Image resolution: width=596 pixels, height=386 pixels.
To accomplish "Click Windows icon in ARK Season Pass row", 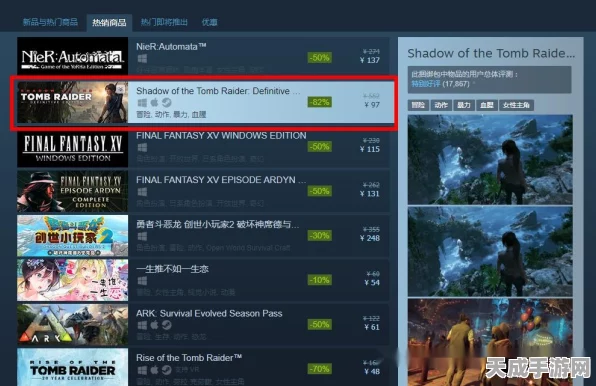I will 142,325.
